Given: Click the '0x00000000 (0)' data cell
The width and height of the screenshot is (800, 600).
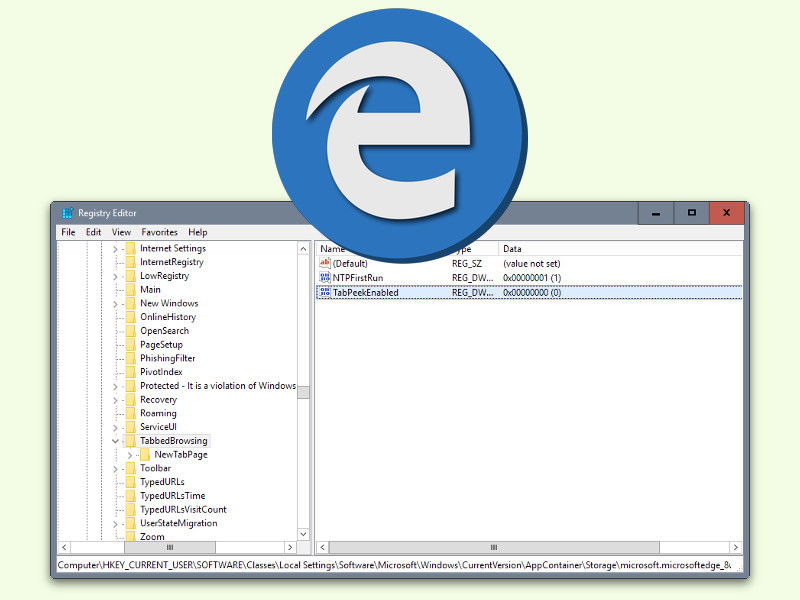Looking at the screenshot, I should 532,293.
